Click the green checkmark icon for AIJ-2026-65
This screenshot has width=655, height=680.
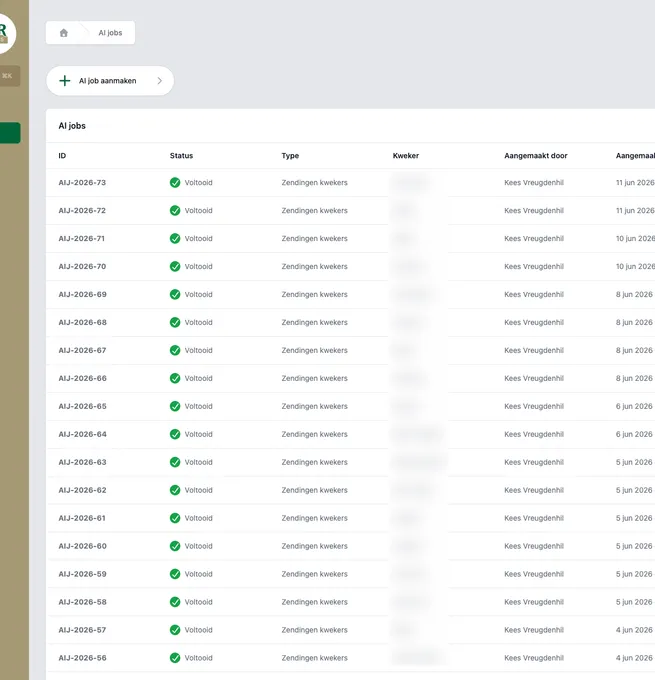coord(175,406)
